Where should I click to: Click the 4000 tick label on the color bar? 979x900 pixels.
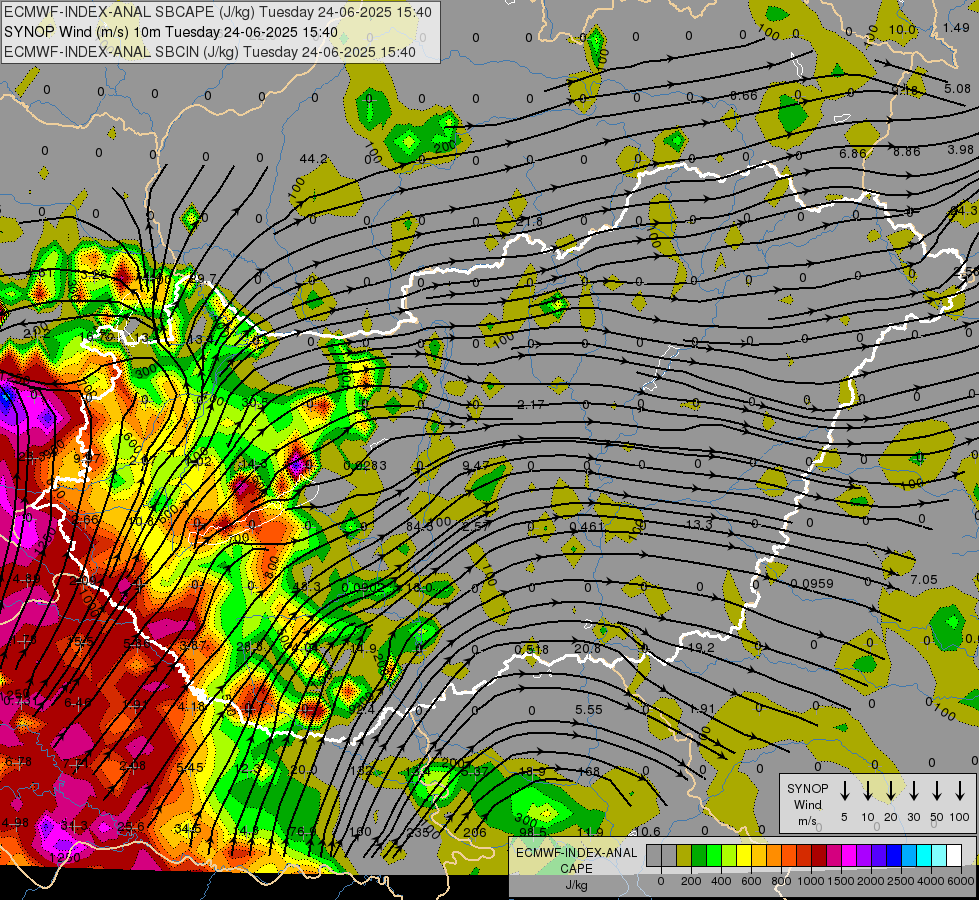click(931, 881)
